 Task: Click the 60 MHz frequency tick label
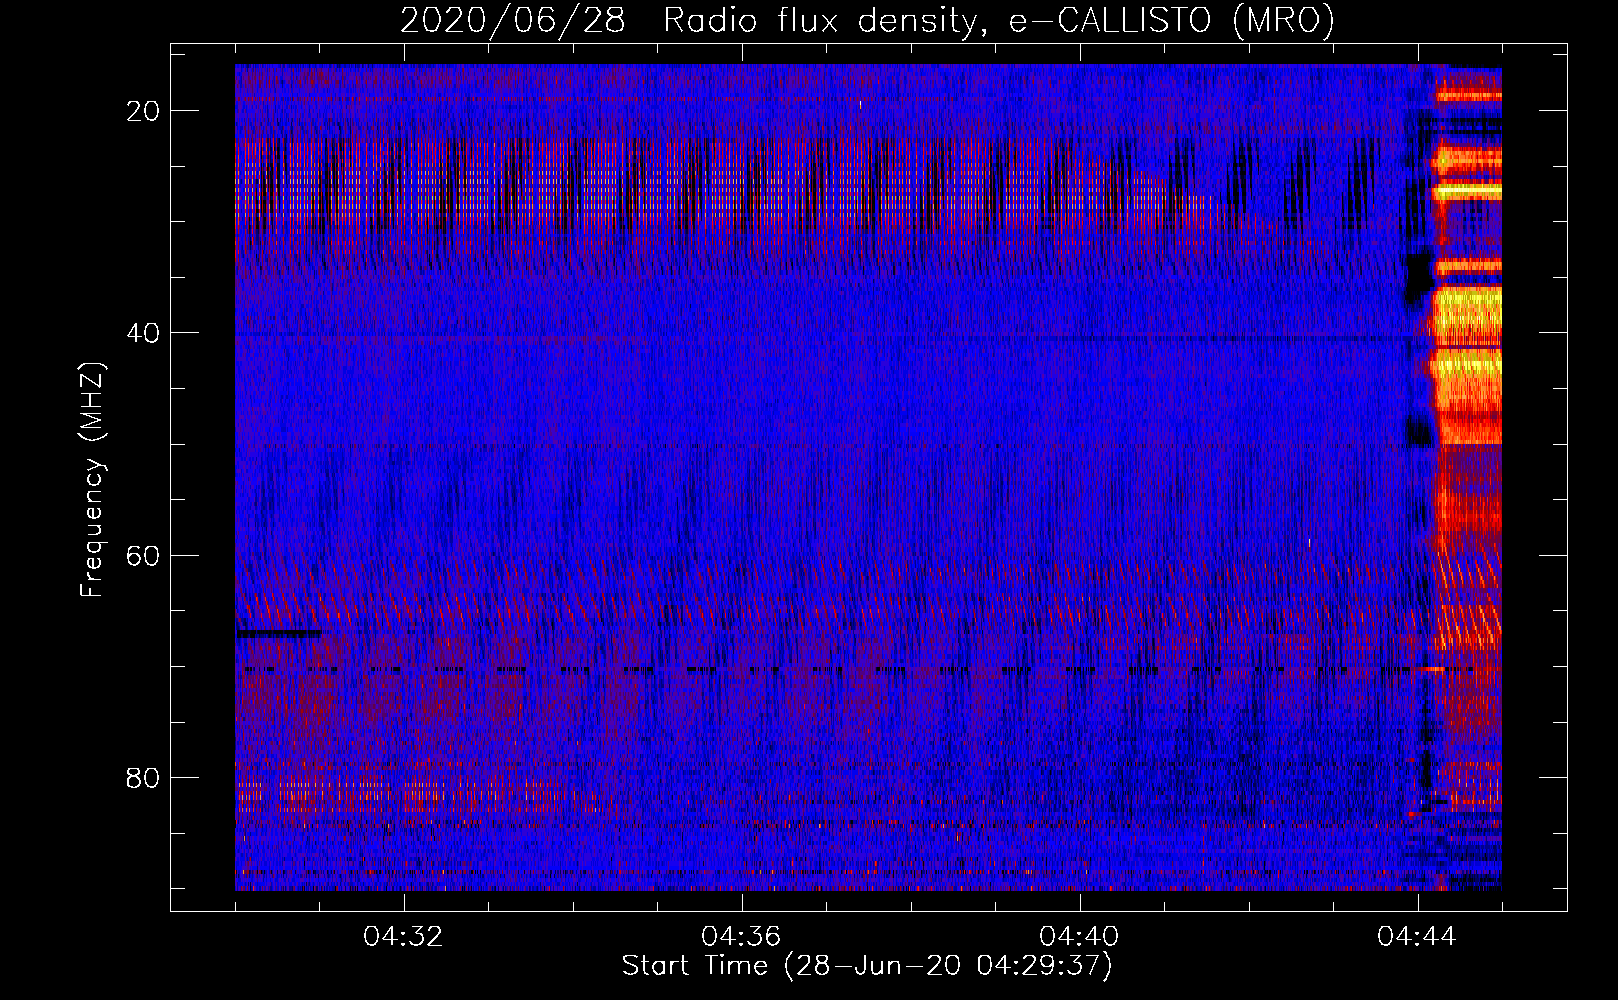pos(143,555)
